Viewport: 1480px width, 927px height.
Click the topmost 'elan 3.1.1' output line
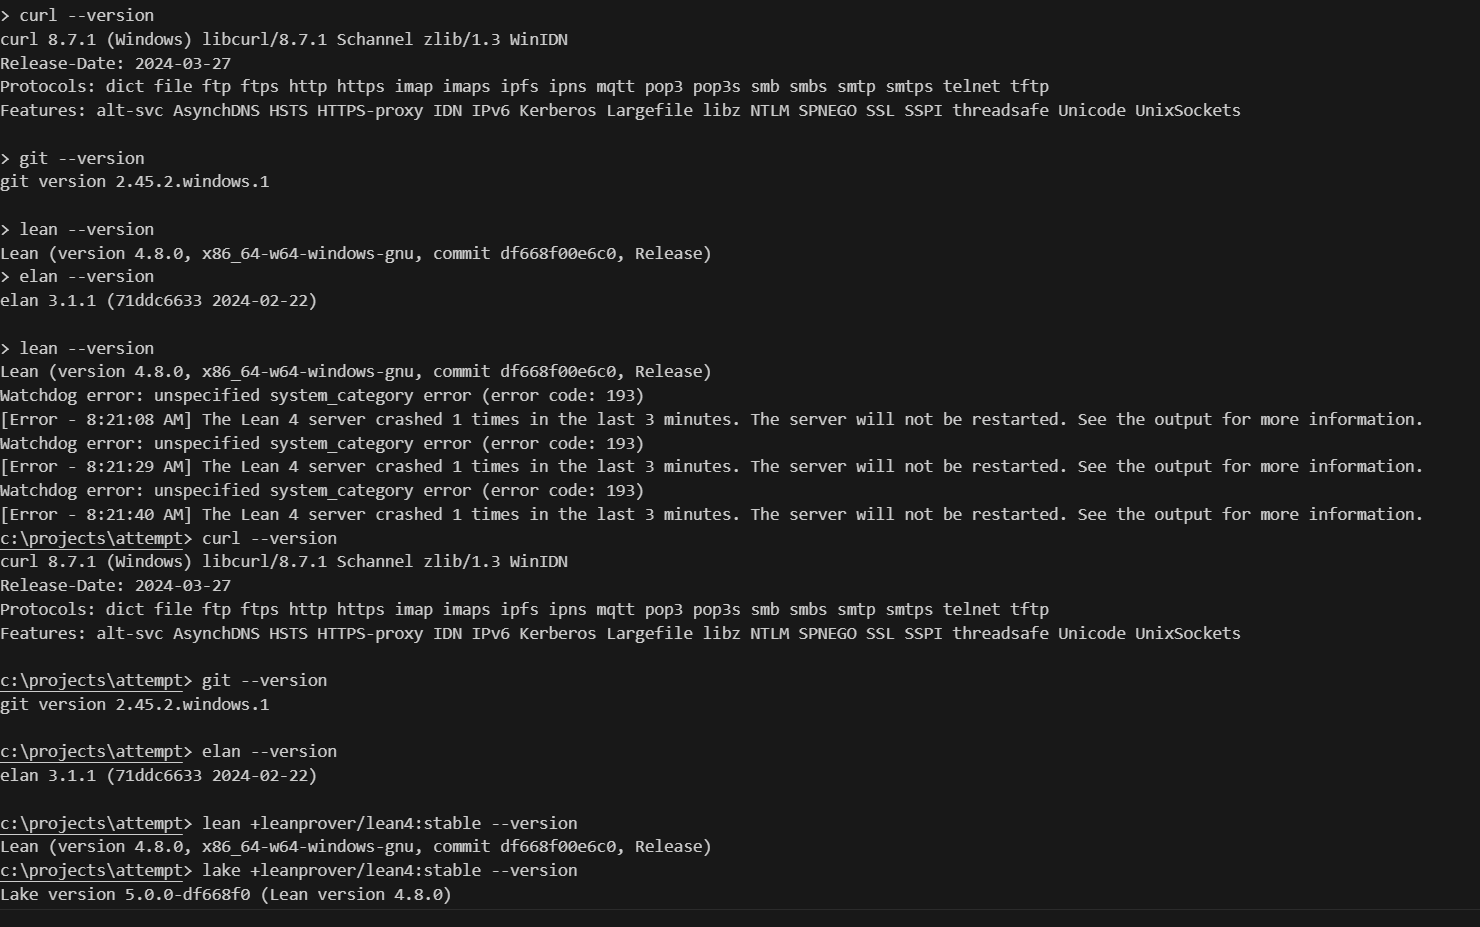[159, 300]
